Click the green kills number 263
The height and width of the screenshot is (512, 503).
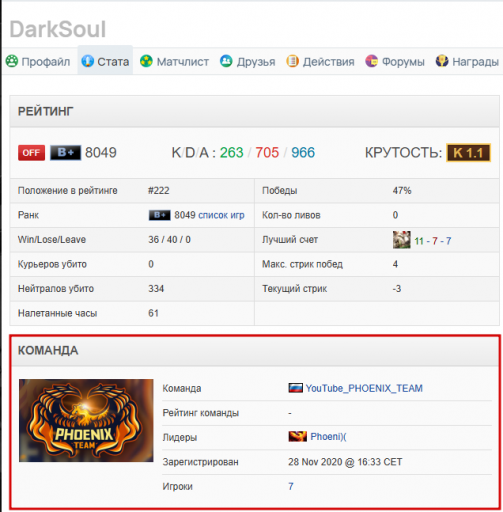[x=232, y=153]
